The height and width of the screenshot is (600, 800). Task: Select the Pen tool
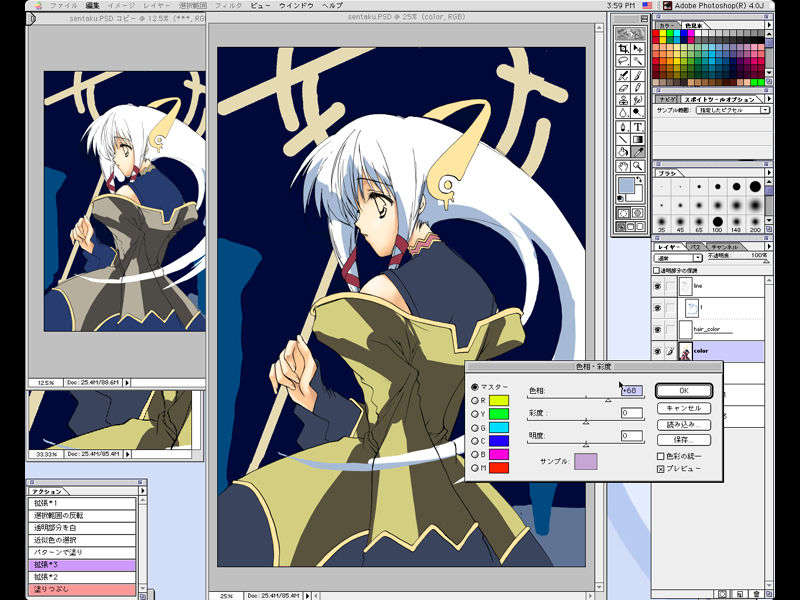click(623, 127)
